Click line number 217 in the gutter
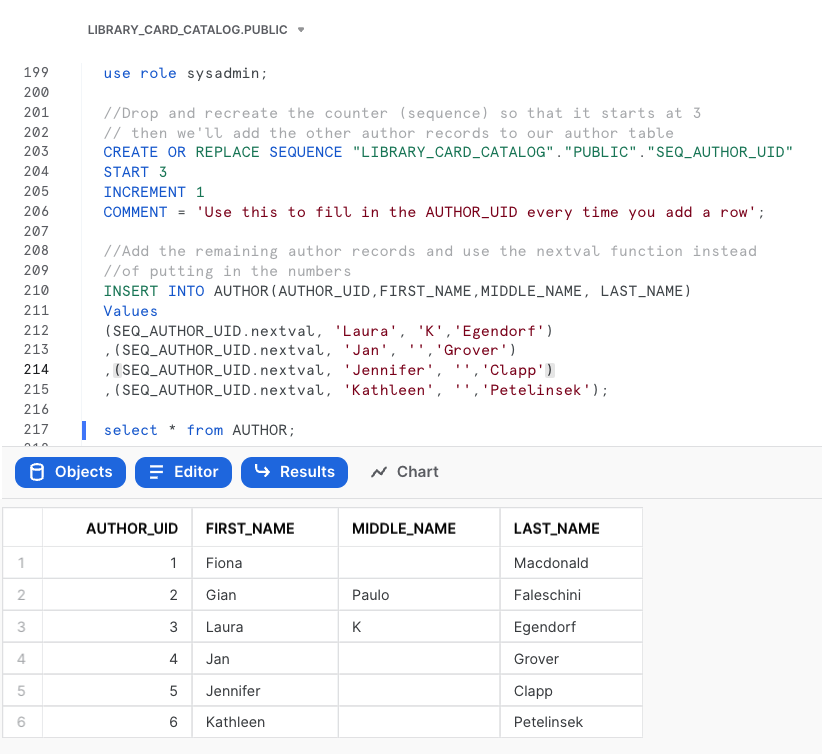The image size is (822, 754). [36, 429]
